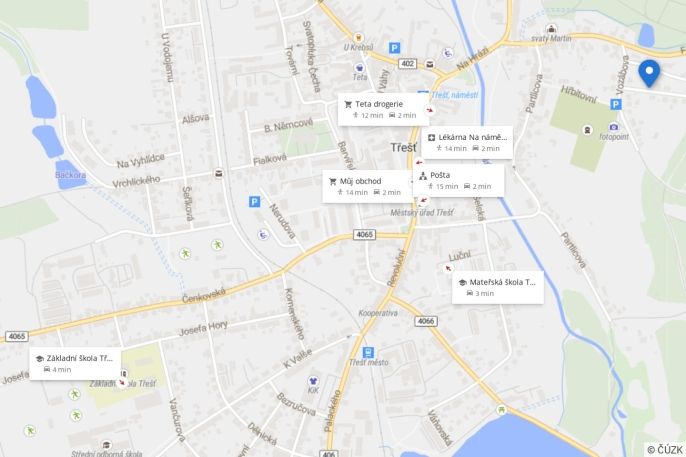Viewport: 686px width, 457px height.
Task: Click the parking icon near U Krebsů
Action: [394, 48]
